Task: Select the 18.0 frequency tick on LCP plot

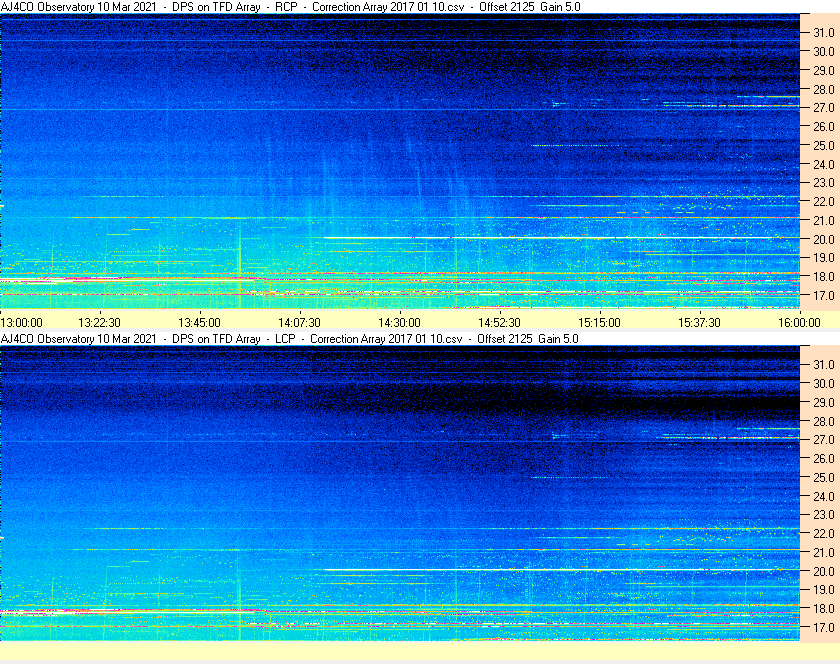Action: [x=824, y=609]
